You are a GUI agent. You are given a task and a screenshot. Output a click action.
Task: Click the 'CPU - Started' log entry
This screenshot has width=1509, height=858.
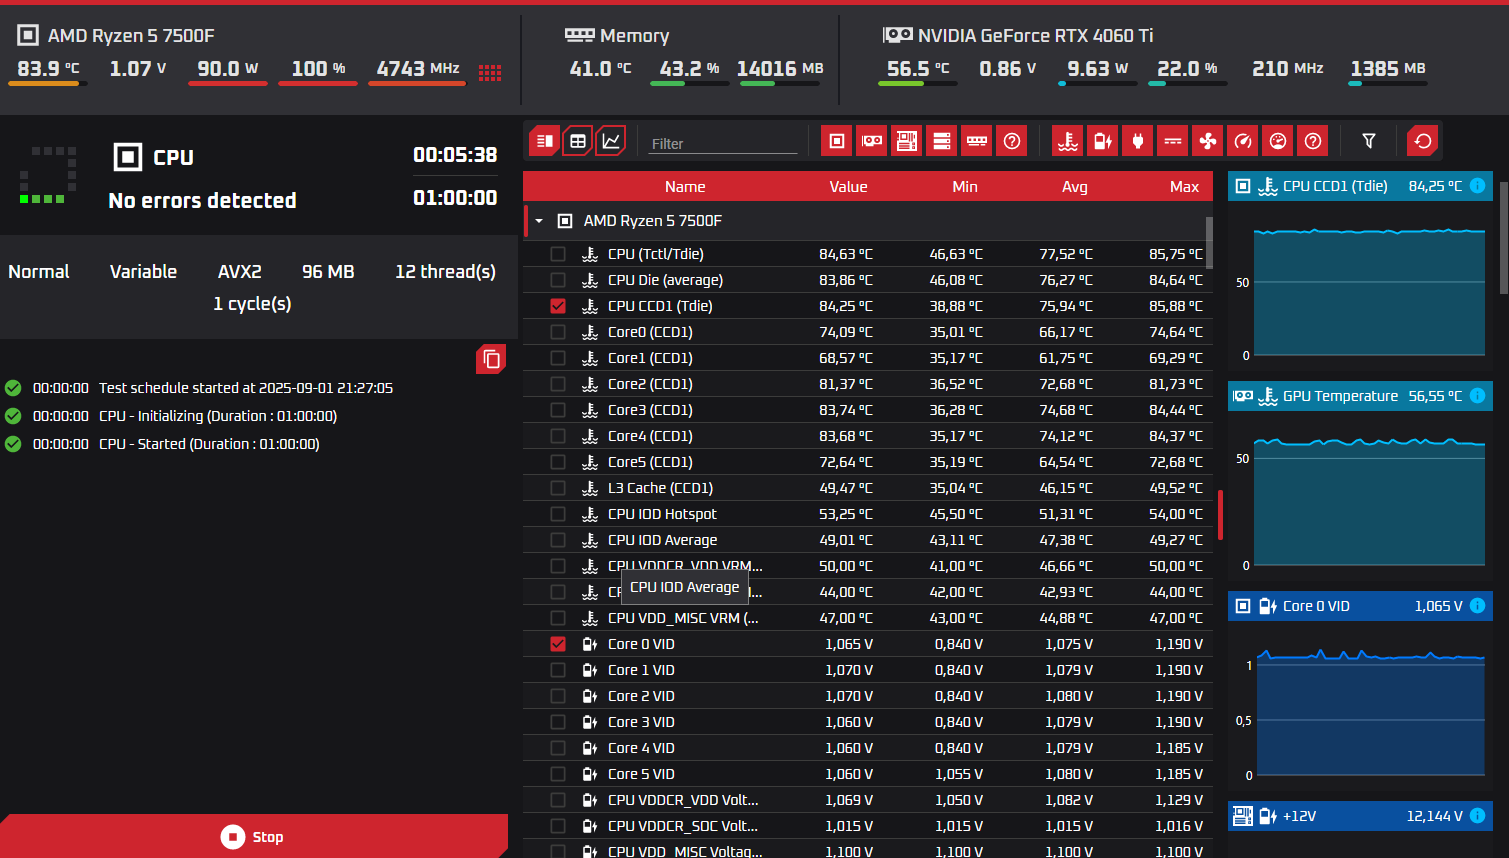[209, 444]
